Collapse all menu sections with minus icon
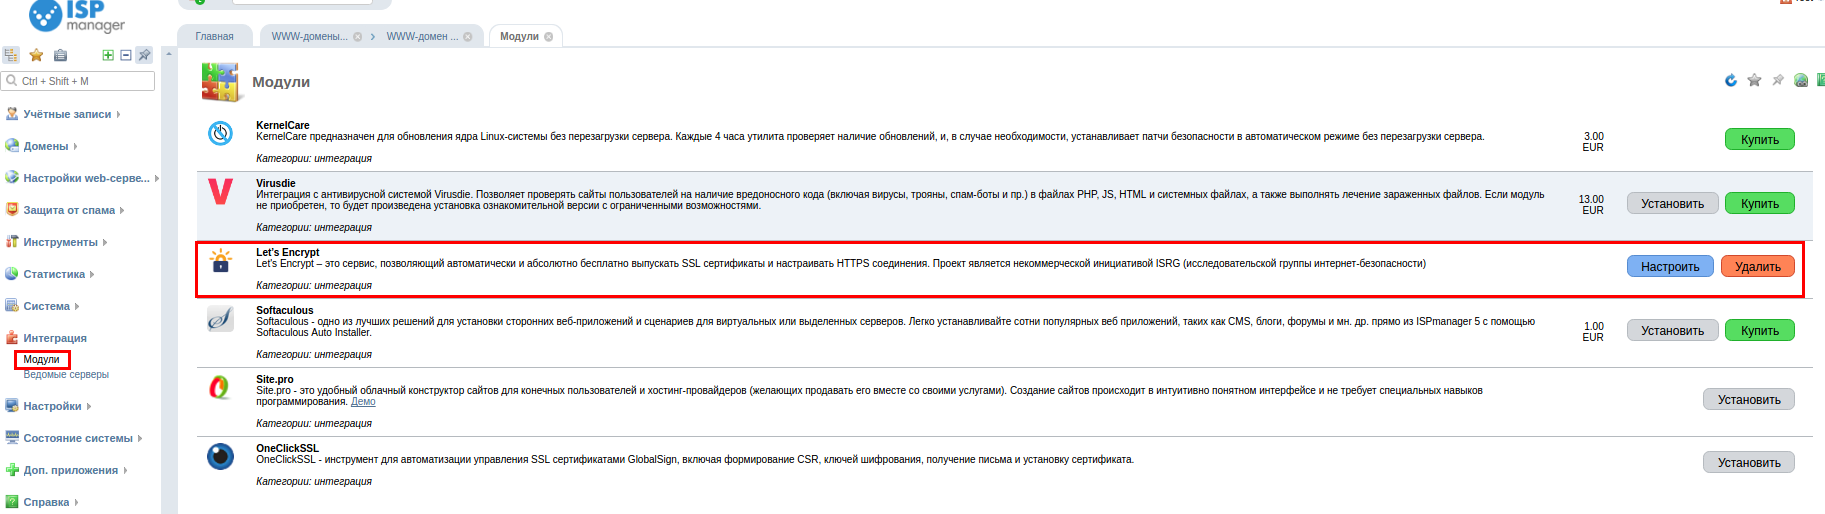This screenshot has height=514, width=1825. pos(125,55)
